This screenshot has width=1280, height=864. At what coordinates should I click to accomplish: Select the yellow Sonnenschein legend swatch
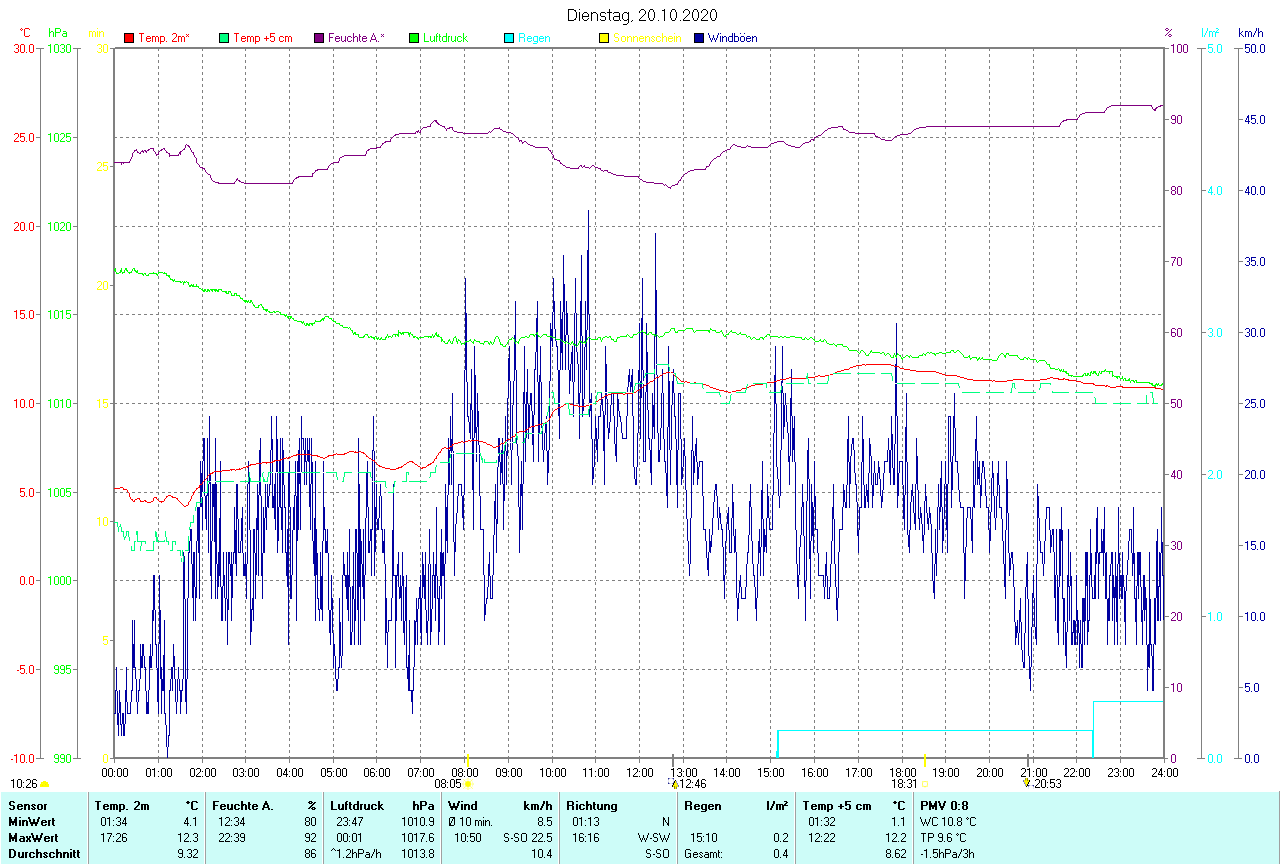(604, 38)
